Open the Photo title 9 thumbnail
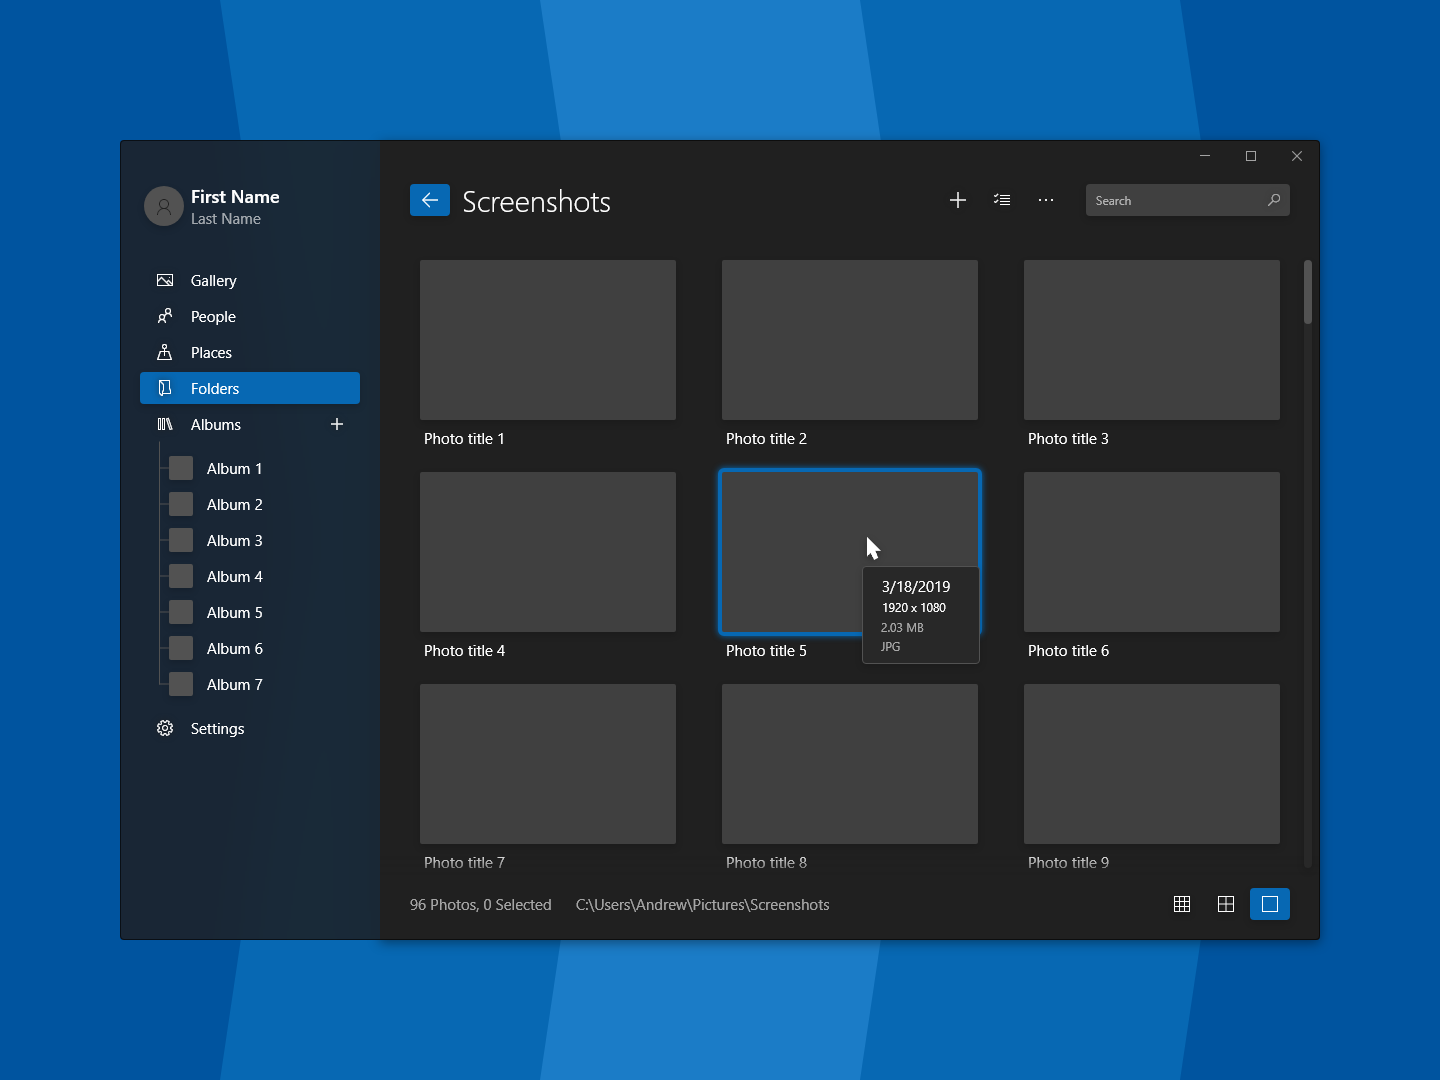 1151,764
